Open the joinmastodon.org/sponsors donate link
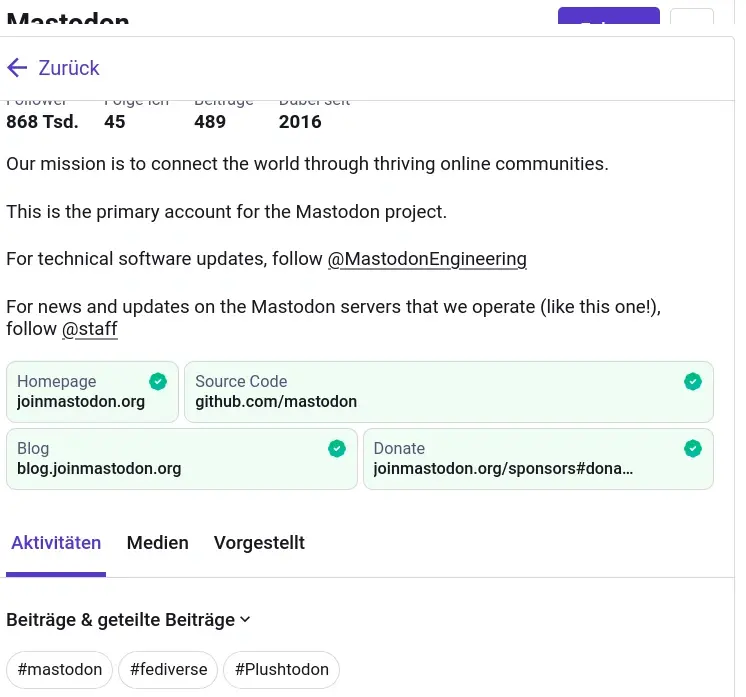This screenshot has height=697, width=746. click(503, 469)
